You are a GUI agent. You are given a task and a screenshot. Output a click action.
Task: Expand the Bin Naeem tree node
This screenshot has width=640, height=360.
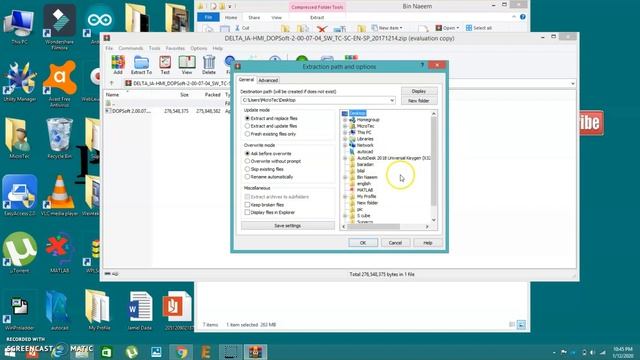[x=345, y=177]
